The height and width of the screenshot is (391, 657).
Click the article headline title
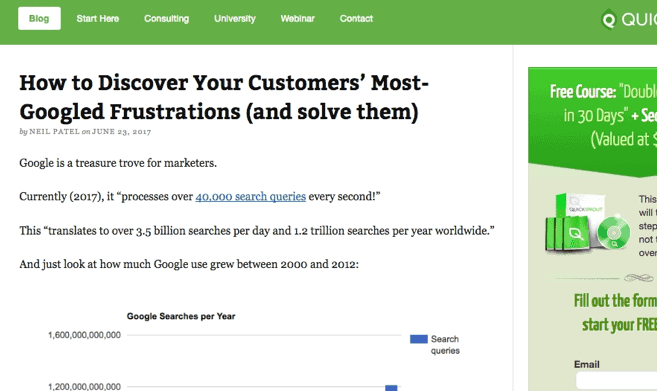point(224,97)
